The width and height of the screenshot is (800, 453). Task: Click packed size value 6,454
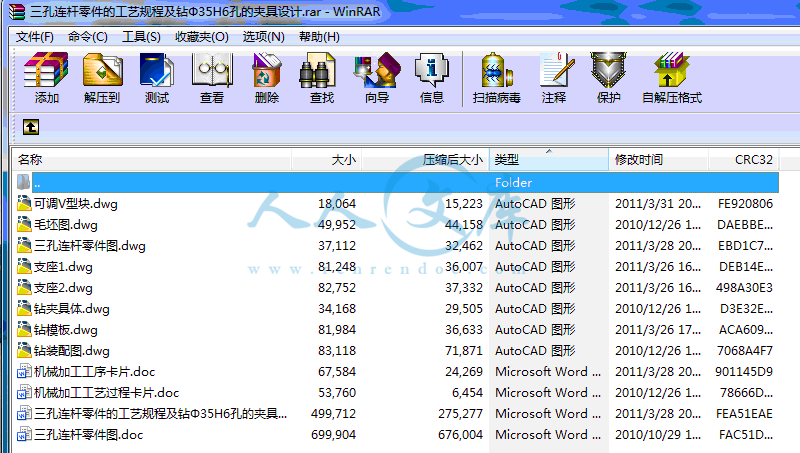467,392
